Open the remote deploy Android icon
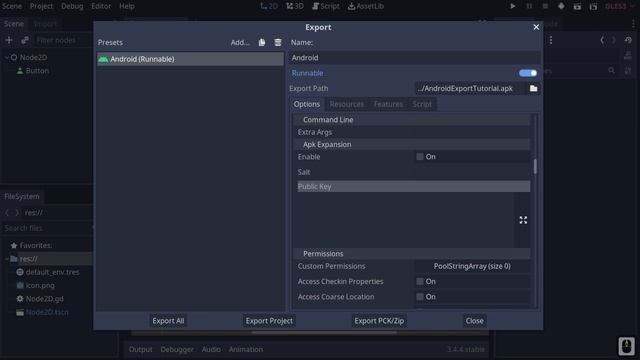 (x=561, y=6)
